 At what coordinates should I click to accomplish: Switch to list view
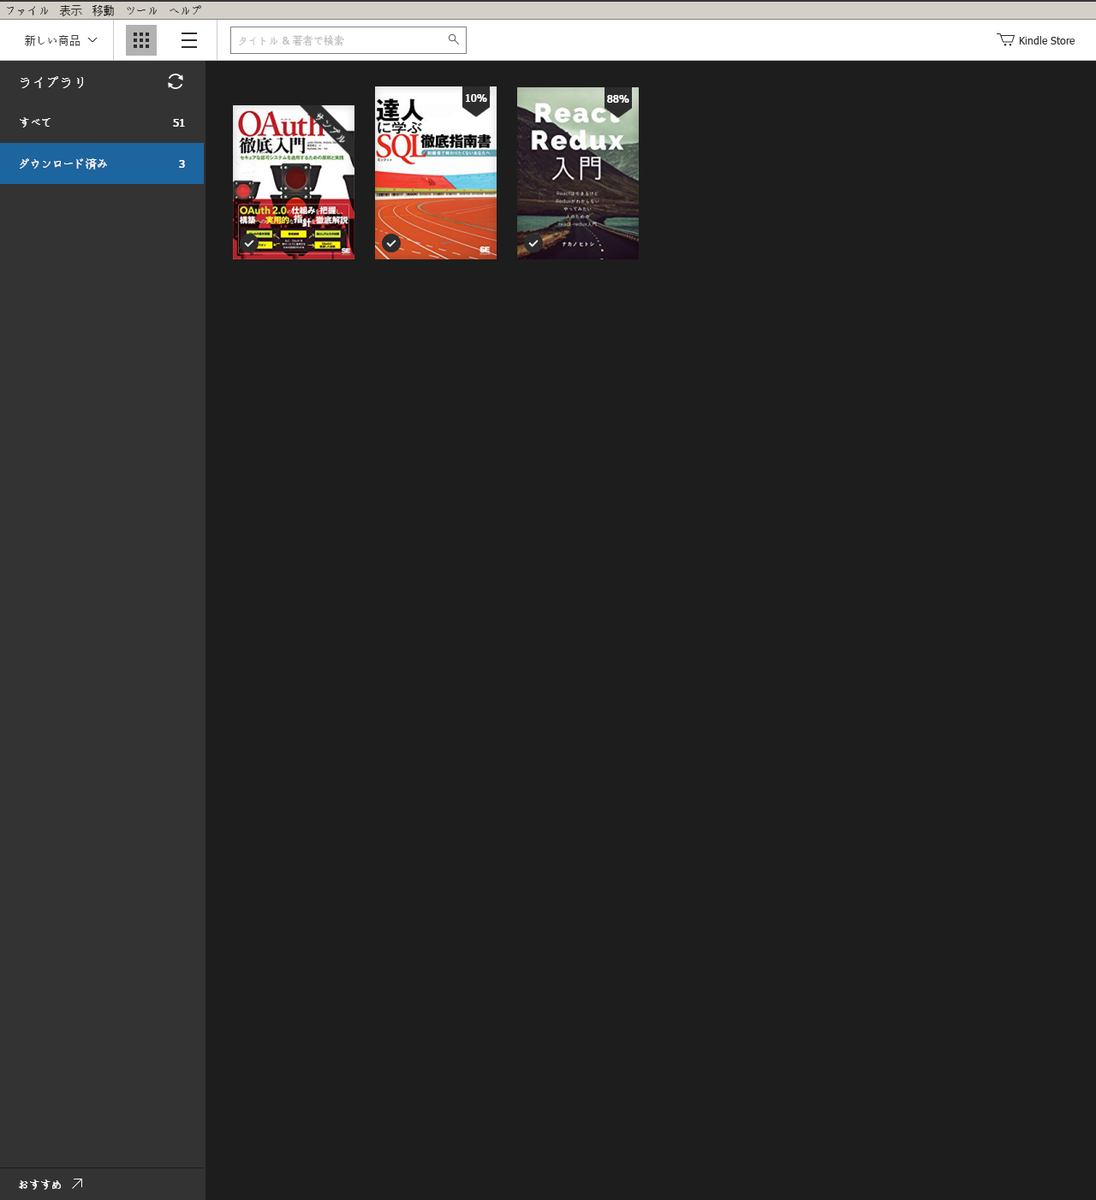click(x=189, y=40)
